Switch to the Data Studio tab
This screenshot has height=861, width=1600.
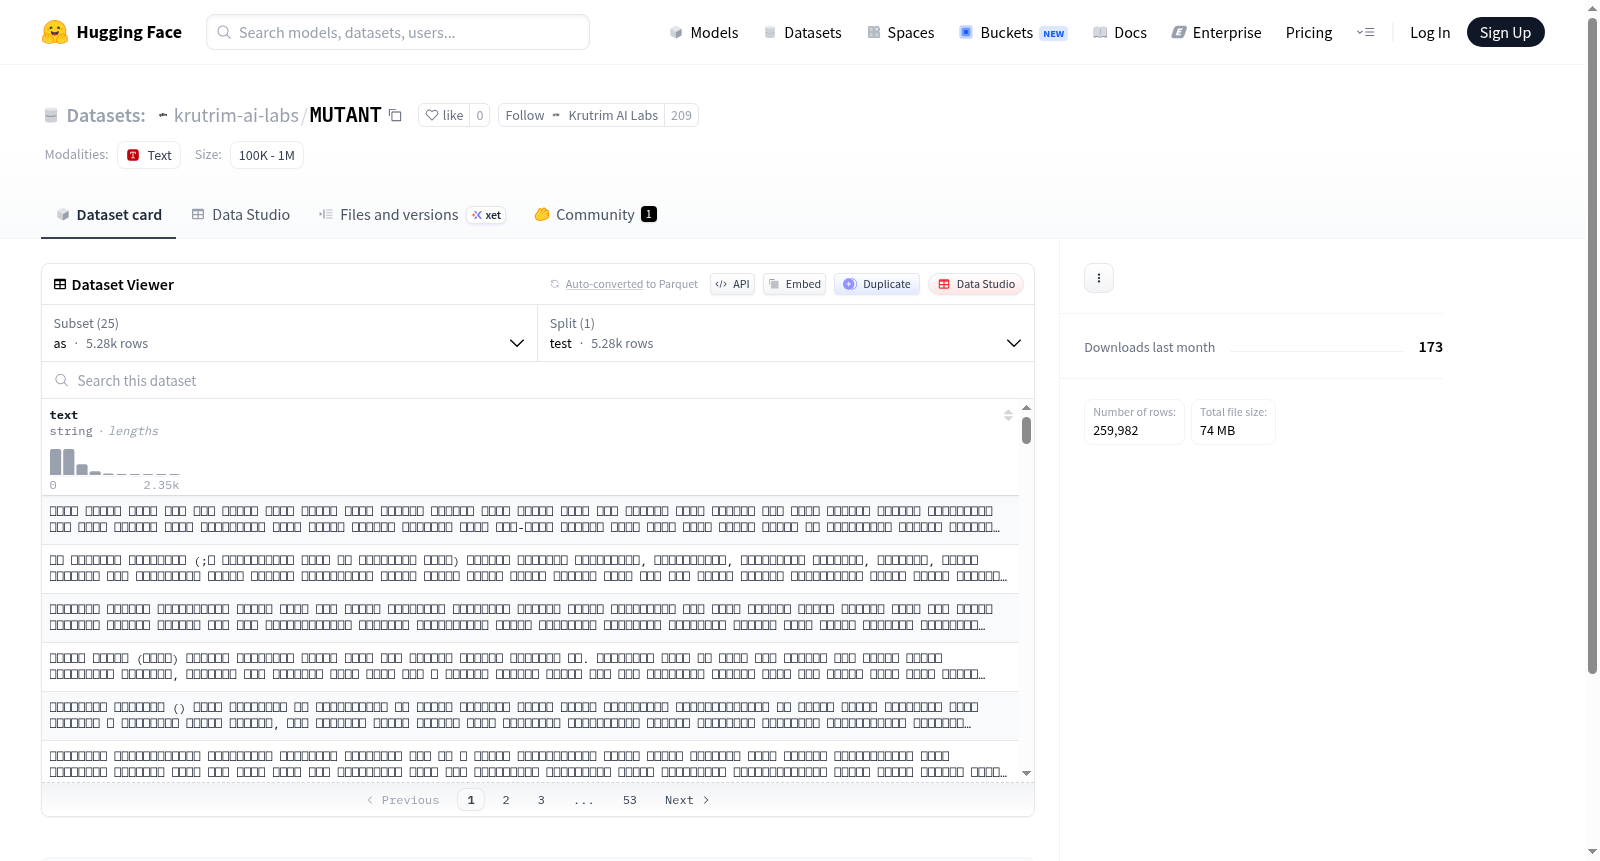pyautogui.click(x=241, y=215)
